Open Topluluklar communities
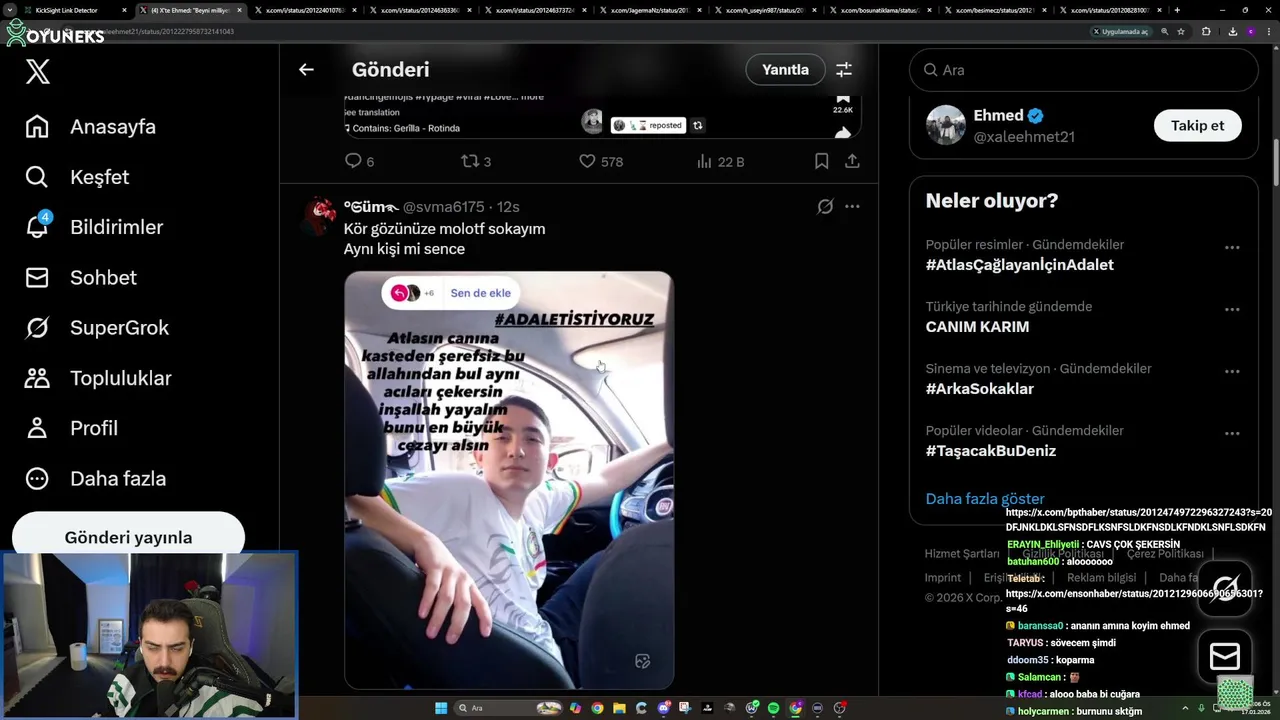 [98, 378]
